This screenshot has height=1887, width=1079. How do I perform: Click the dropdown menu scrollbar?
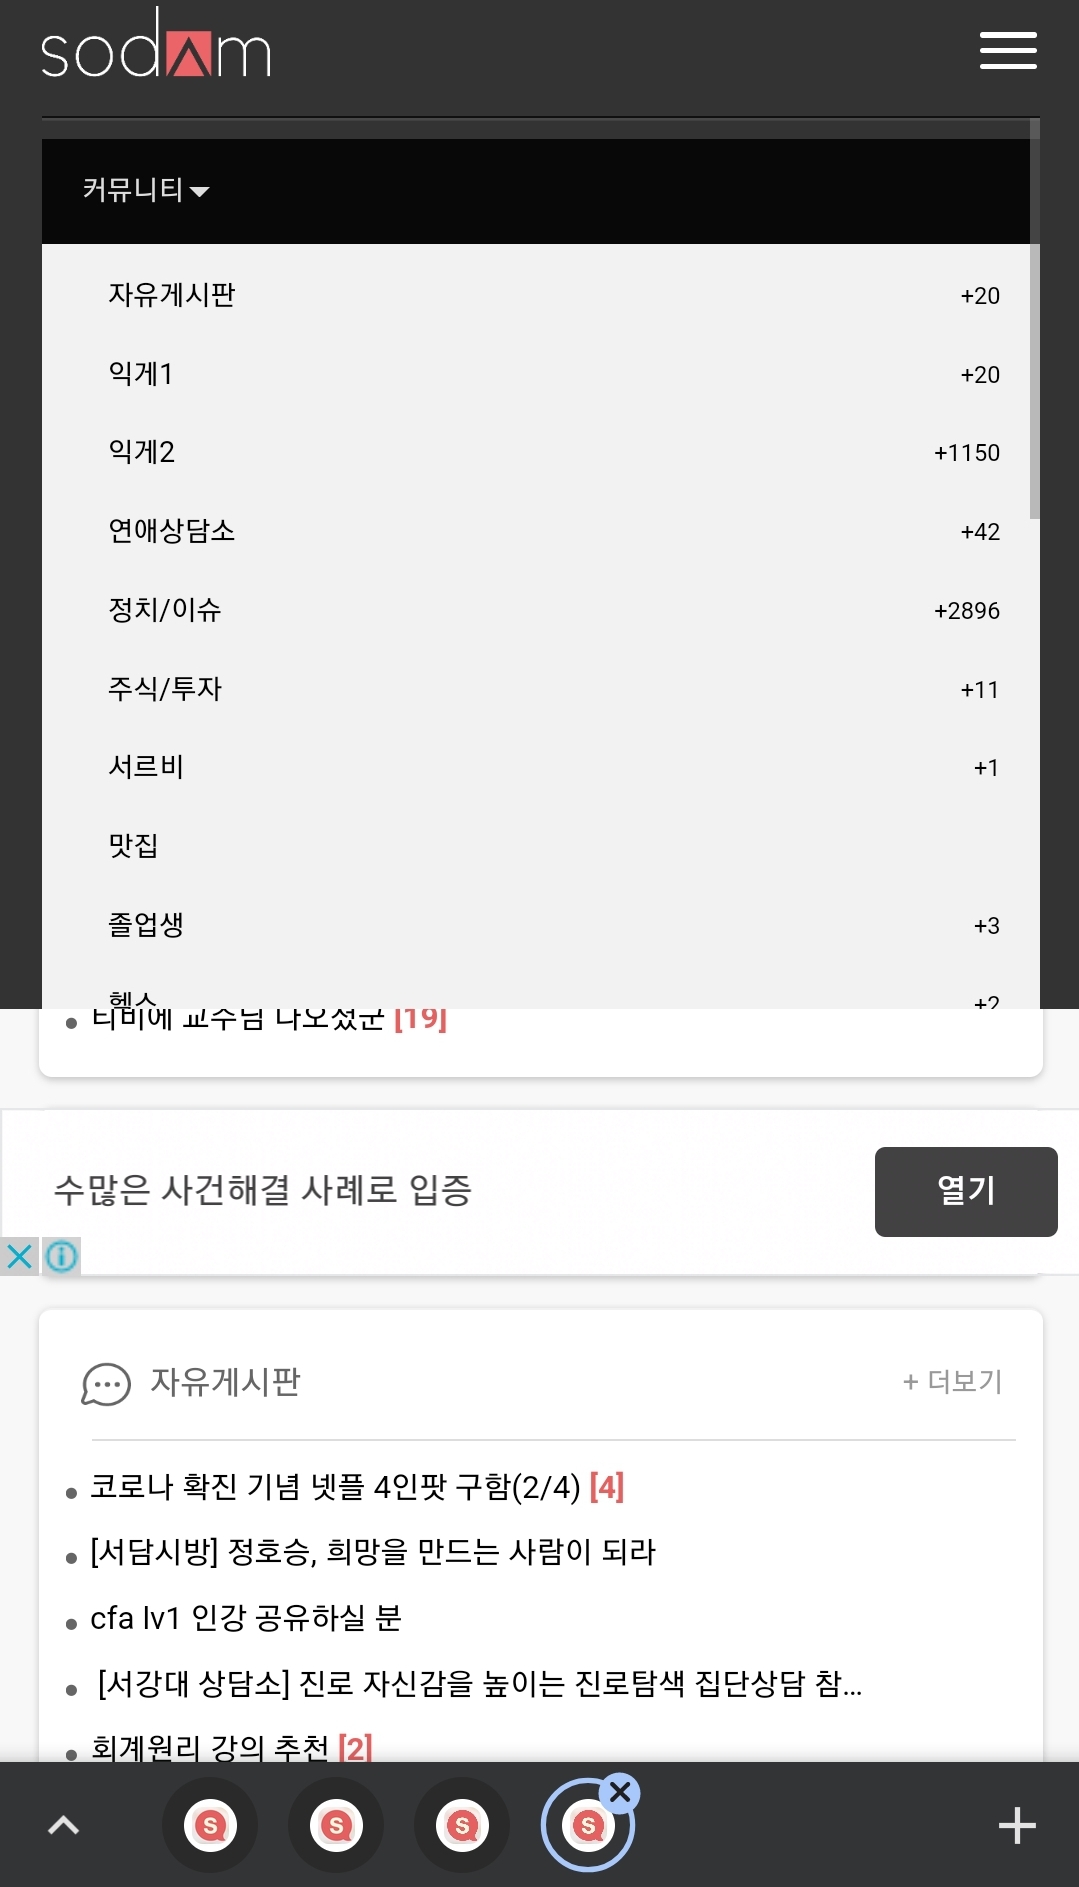tap(1034, 380)
